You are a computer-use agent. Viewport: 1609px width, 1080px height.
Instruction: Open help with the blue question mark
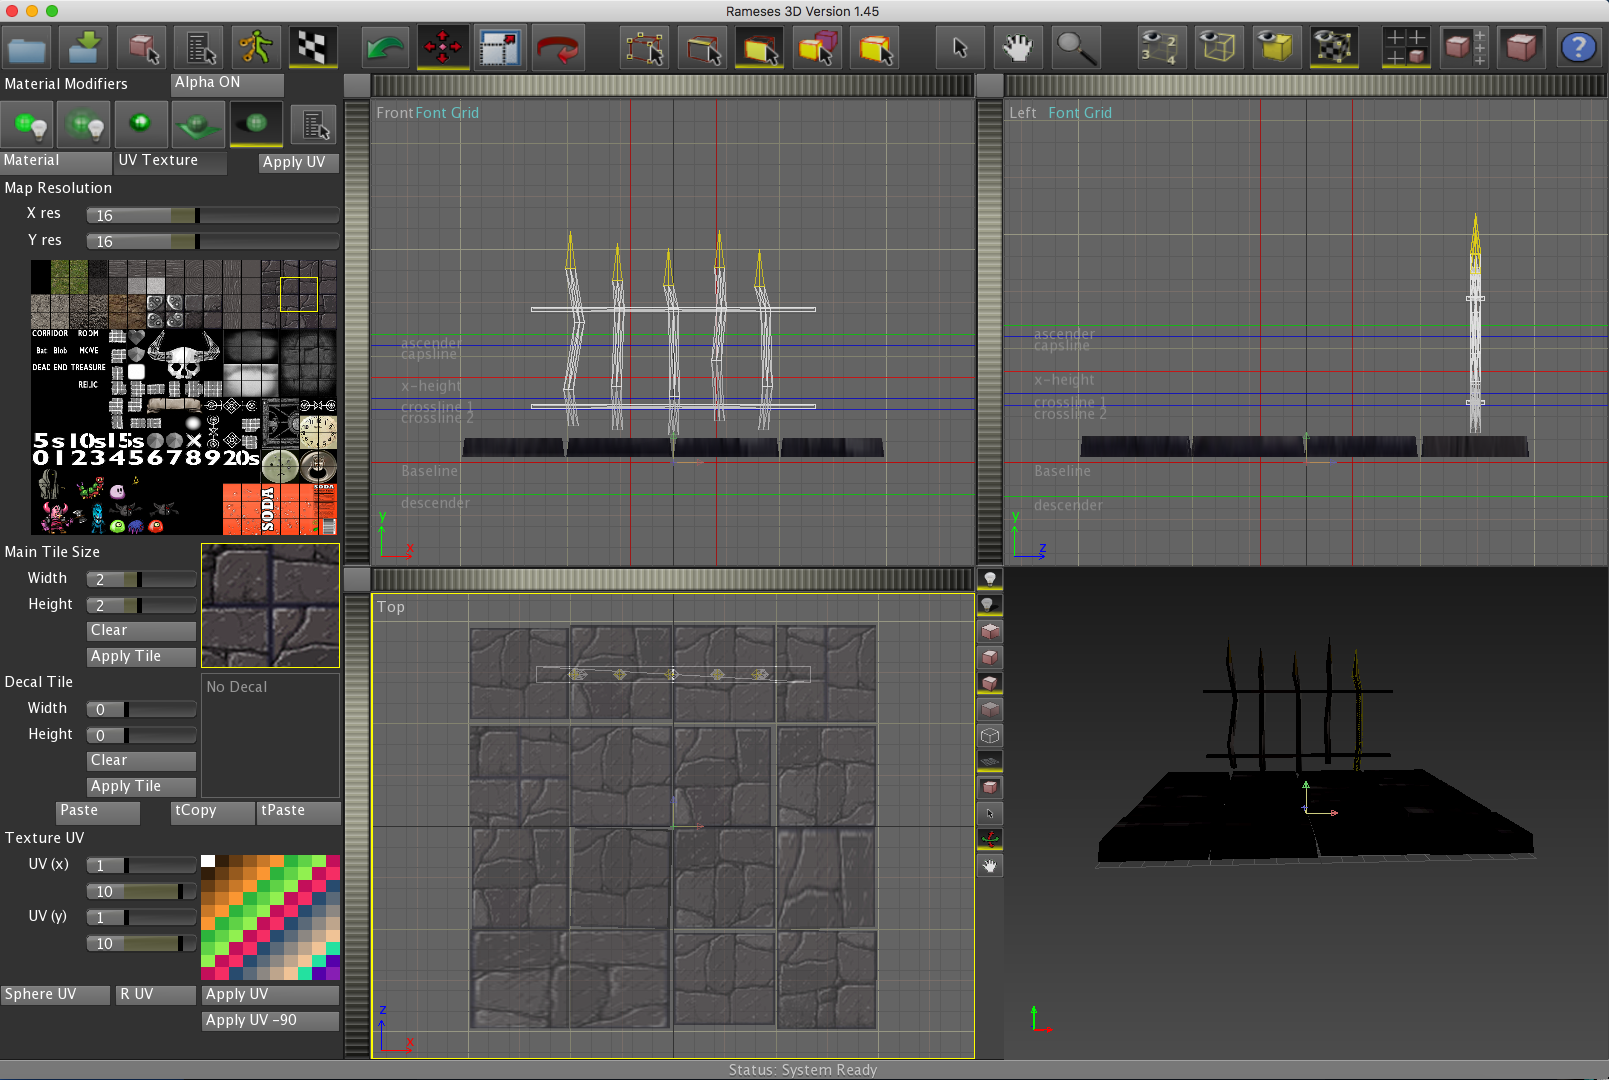tap(1578, 48)
